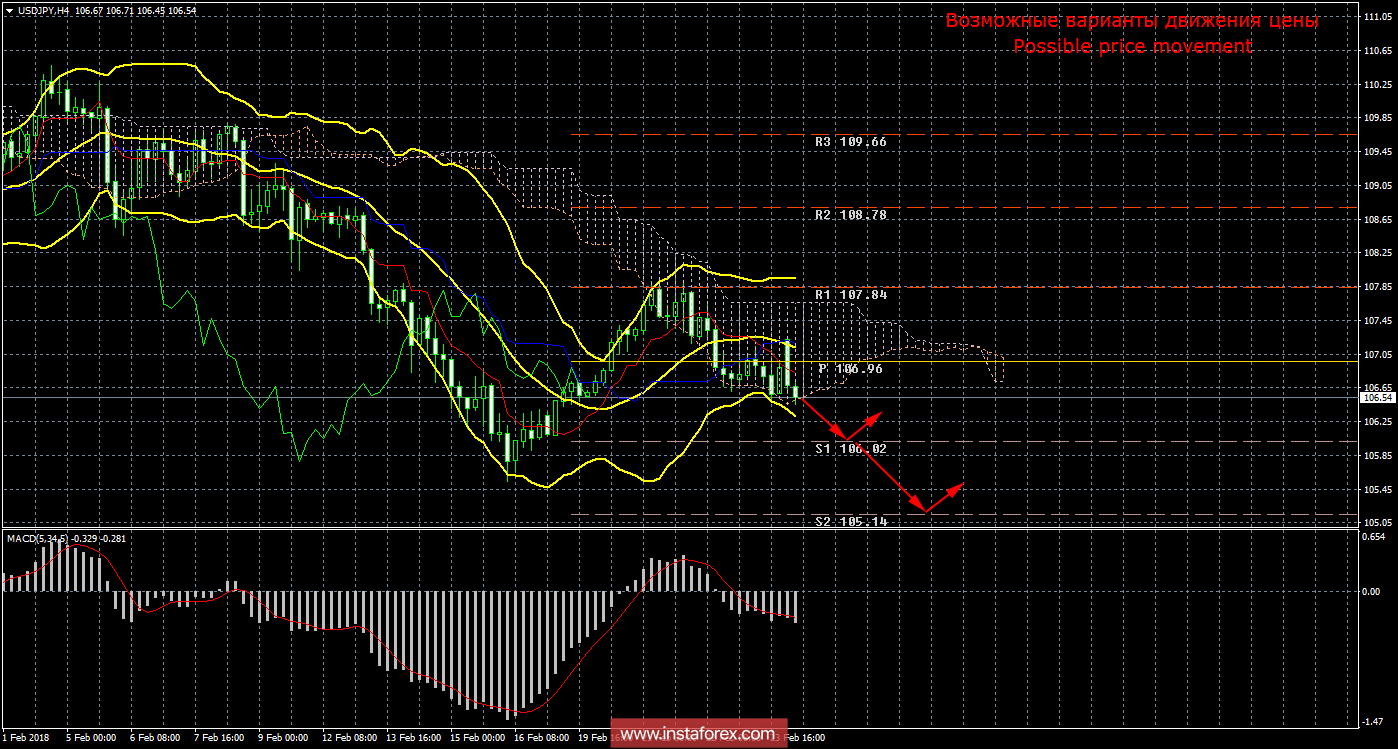Click the 0.654 MACD scale value
Image resolution: width=1398 pixels, height=749 pixels.
pos(1375,537)
